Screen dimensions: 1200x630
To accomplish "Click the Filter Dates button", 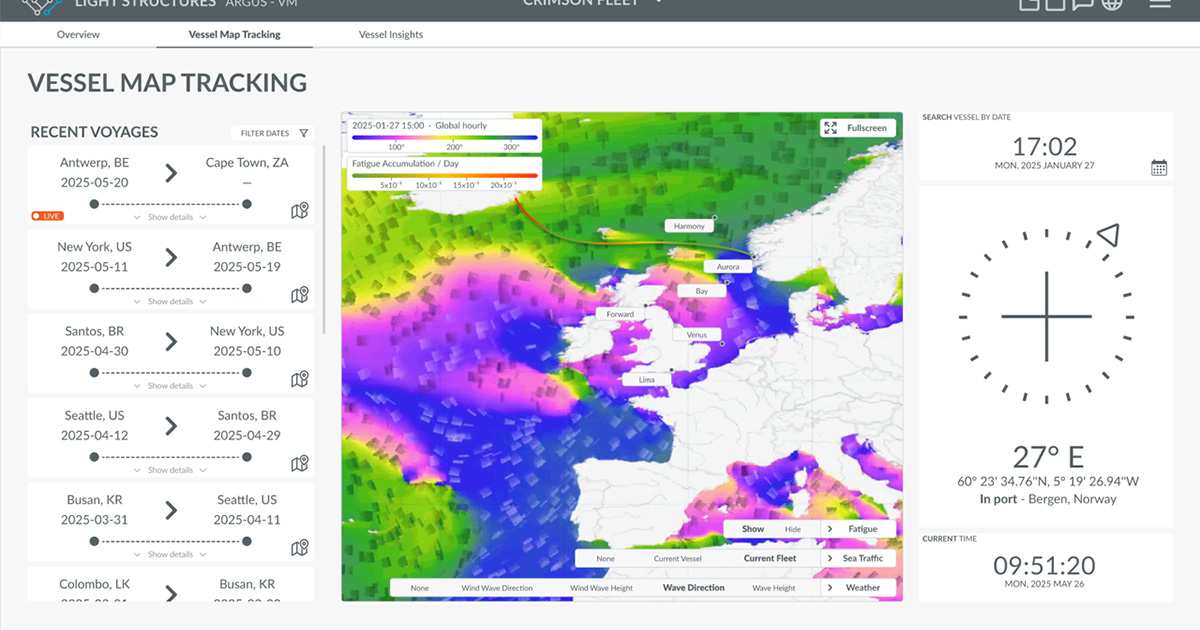I will [265, 132].
